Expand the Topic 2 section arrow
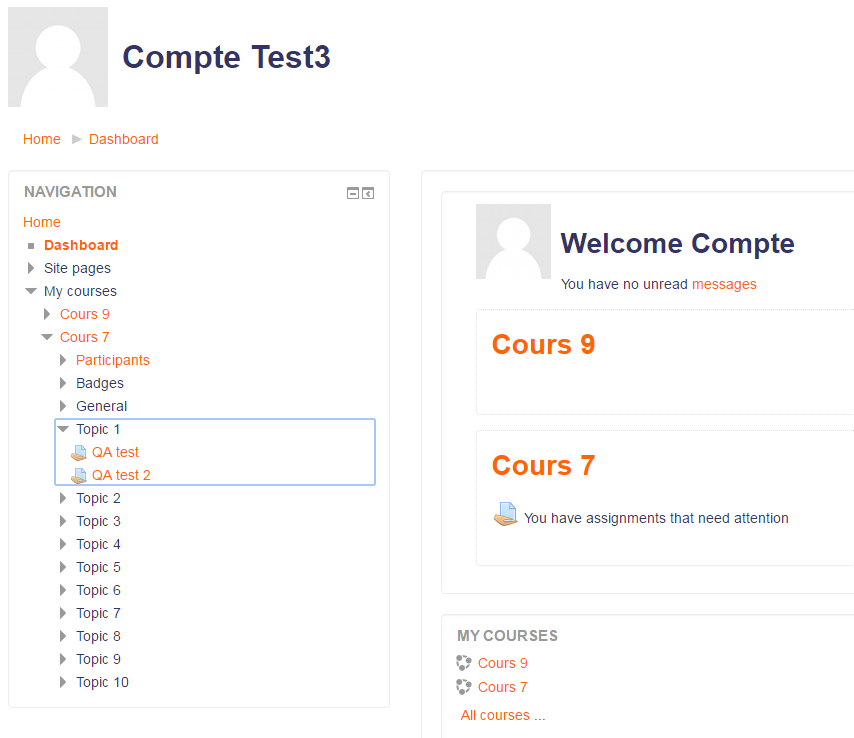The image size is (854, 738). coord(63,498)
